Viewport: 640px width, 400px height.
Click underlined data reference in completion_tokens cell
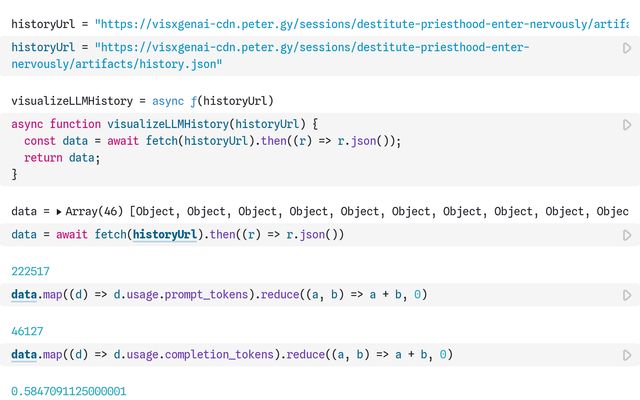(x=24, y=354)
